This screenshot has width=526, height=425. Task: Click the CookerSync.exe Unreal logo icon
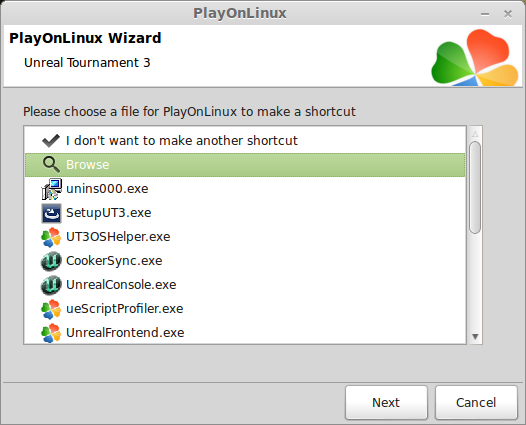[x=51, y=261]
